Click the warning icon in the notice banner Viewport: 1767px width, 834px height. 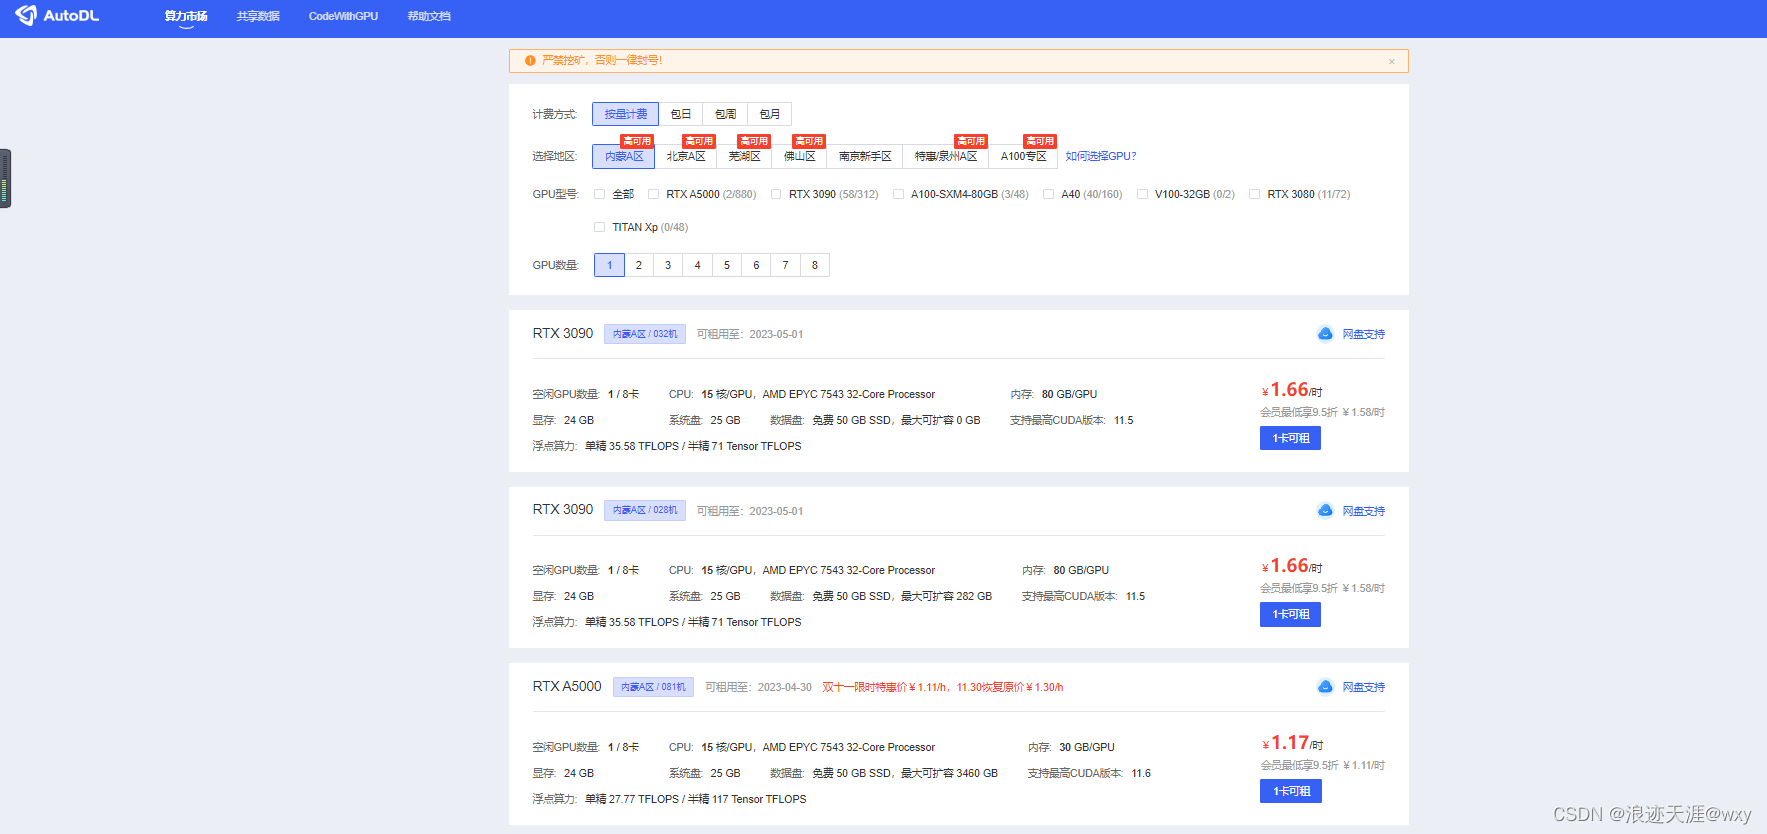[530, 61]
